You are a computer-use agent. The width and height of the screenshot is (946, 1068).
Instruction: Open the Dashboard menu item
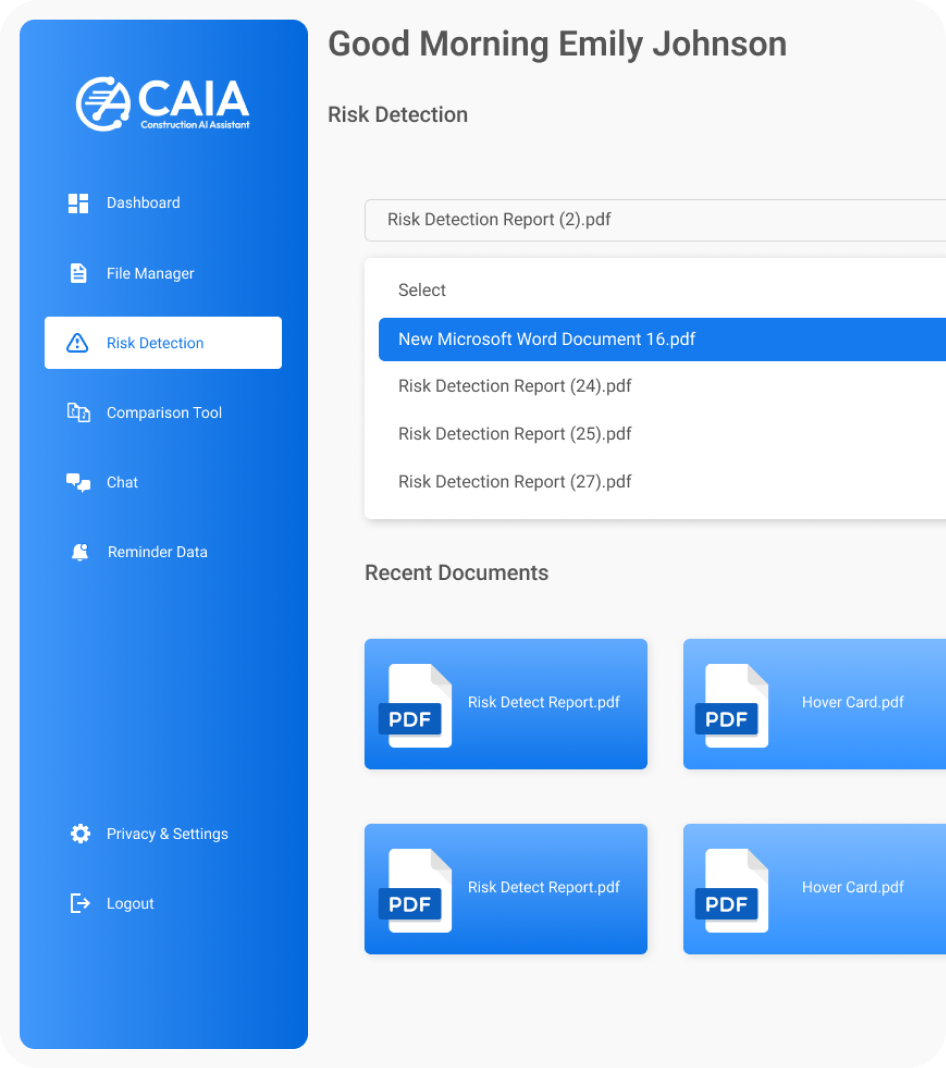(x=143, y=203)
